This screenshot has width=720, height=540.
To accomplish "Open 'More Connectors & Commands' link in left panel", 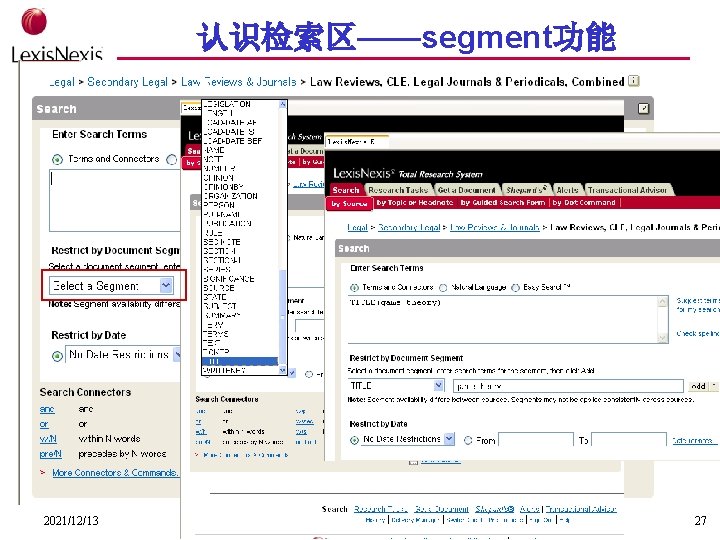I will pos(115,472).
